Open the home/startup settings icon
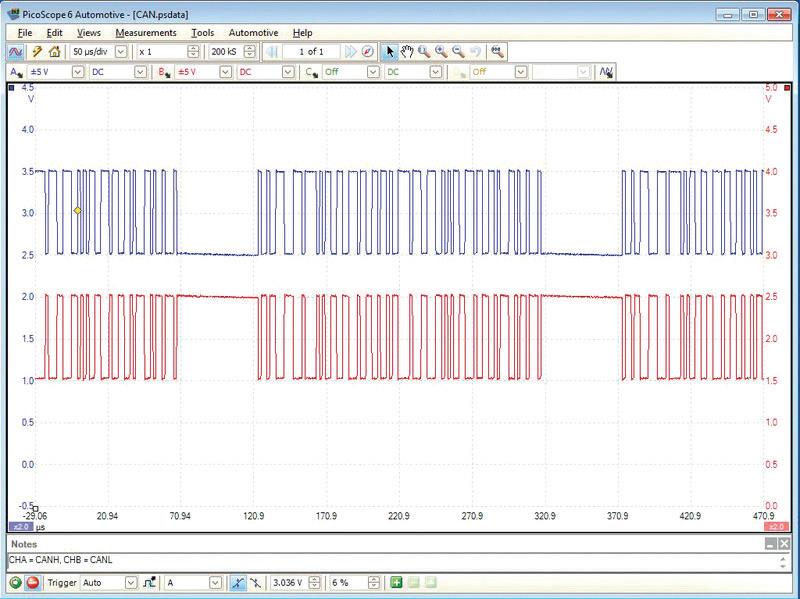Screen dimensions: 800x599 (x=54, y=52)
